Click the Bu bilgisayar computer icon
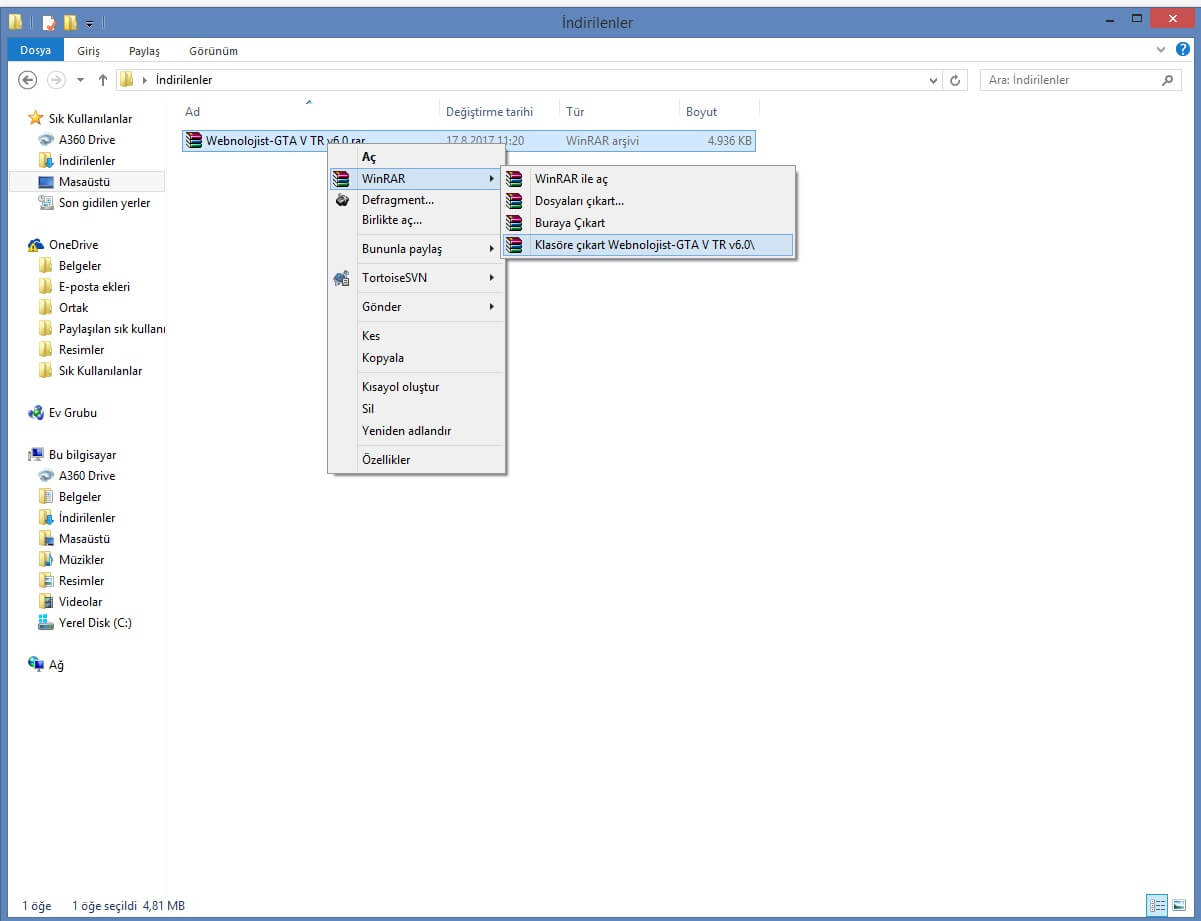1201x921 pixels. coord(36,455)
